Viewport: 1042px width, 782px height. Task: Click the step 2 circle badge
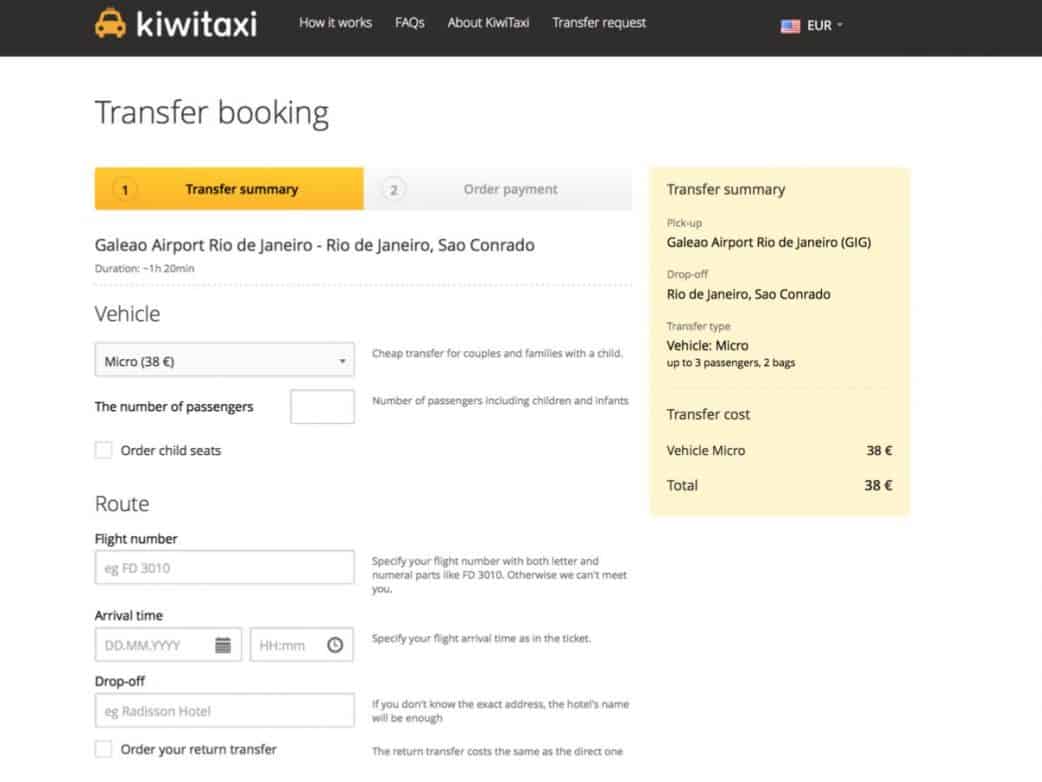pyautogui.click(x=393, y=189)
